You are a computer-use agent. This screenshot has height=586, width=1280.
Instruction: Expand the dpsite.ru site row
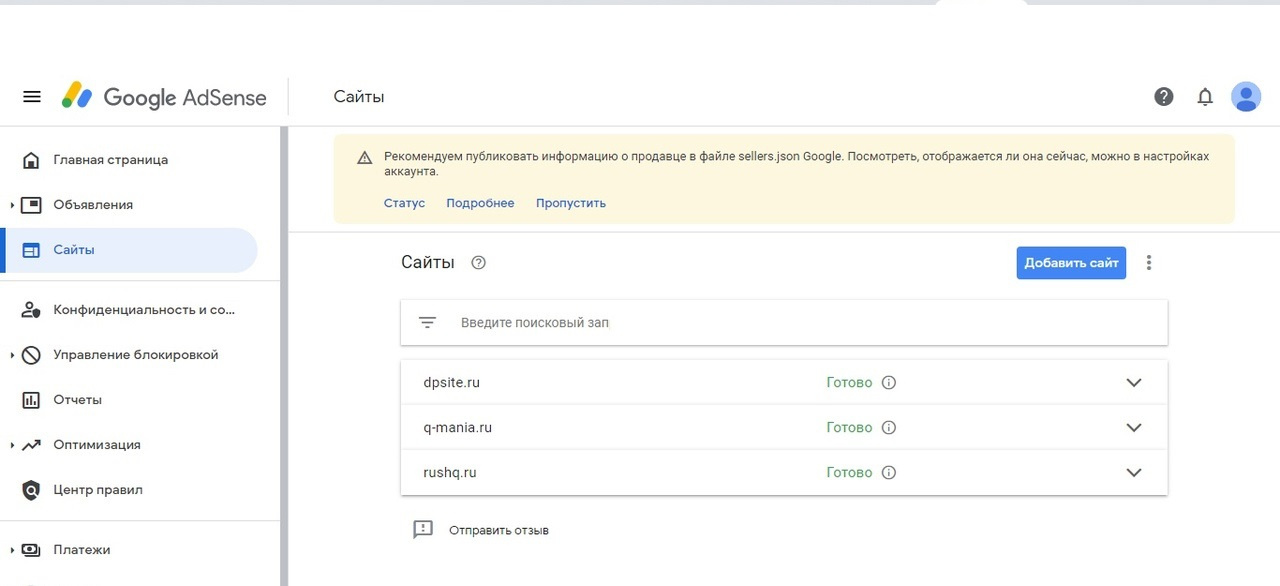coord(1134,383)
